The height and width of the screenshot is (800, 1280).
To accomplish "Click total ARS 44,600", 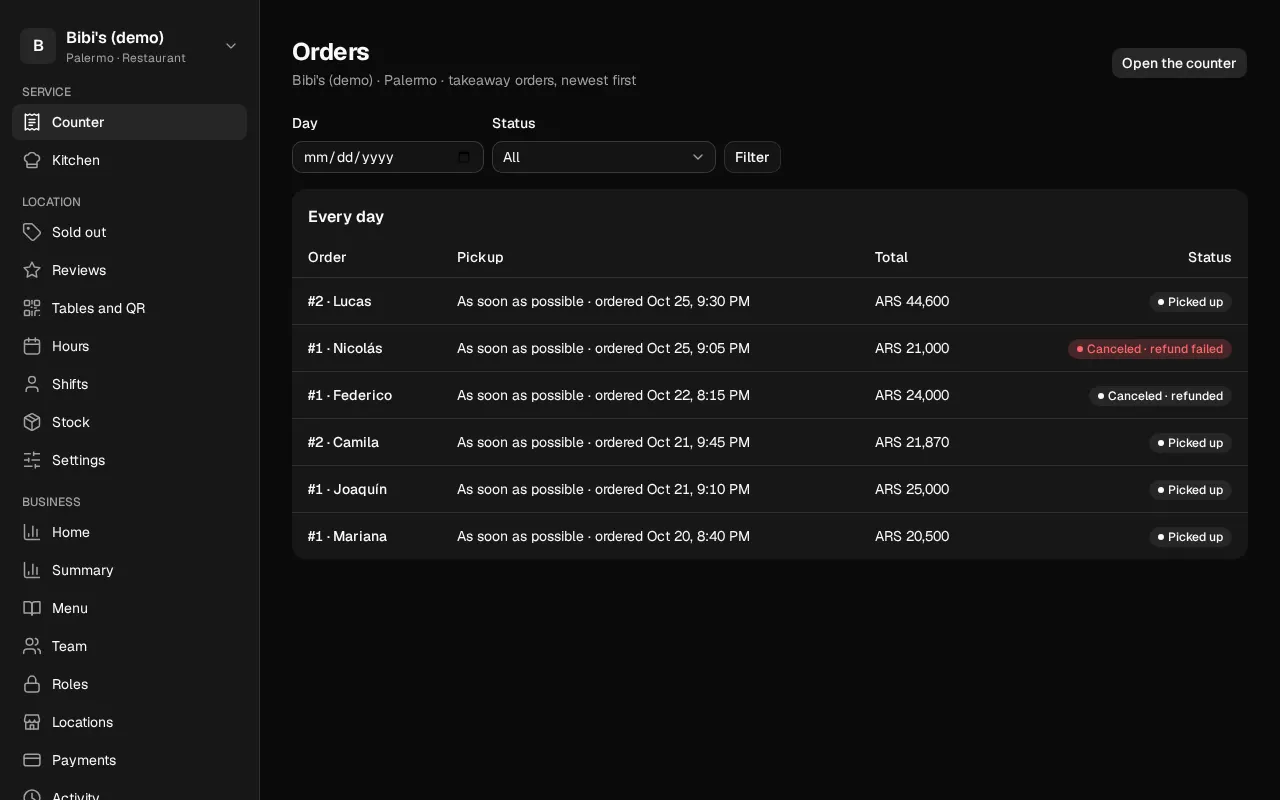I will (912, 301).
